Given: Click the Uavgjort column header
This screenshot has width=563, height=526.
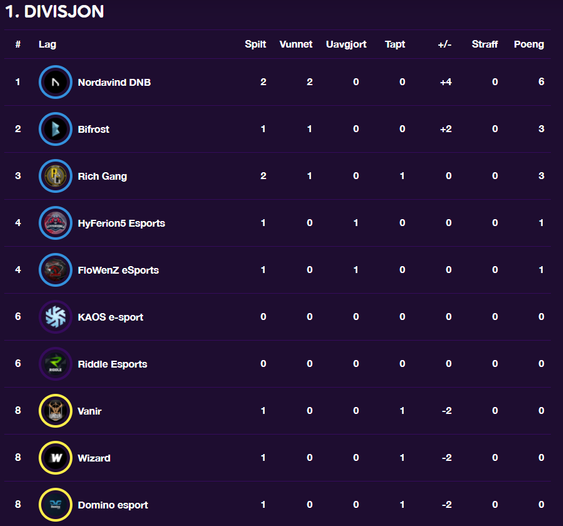Looking at the screenshot, I should click(x=346, y=45).
